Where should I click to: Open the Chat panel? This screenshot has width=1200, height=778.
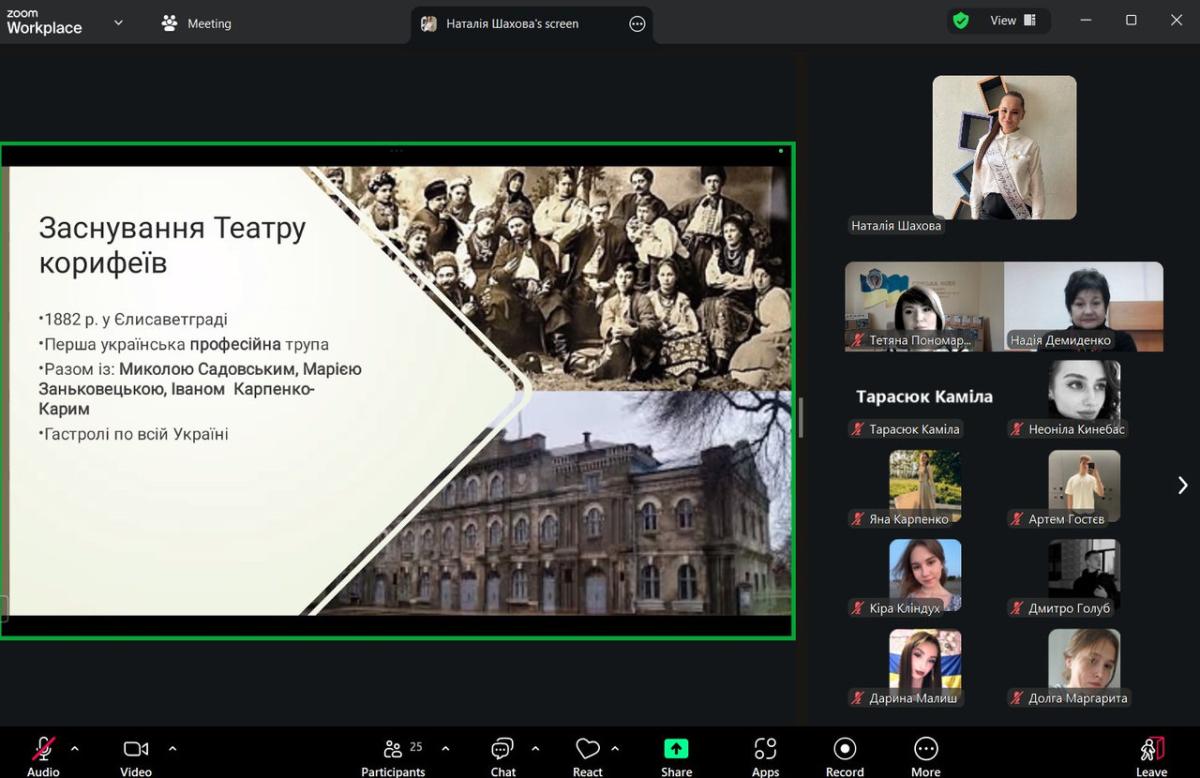(502, 750)
